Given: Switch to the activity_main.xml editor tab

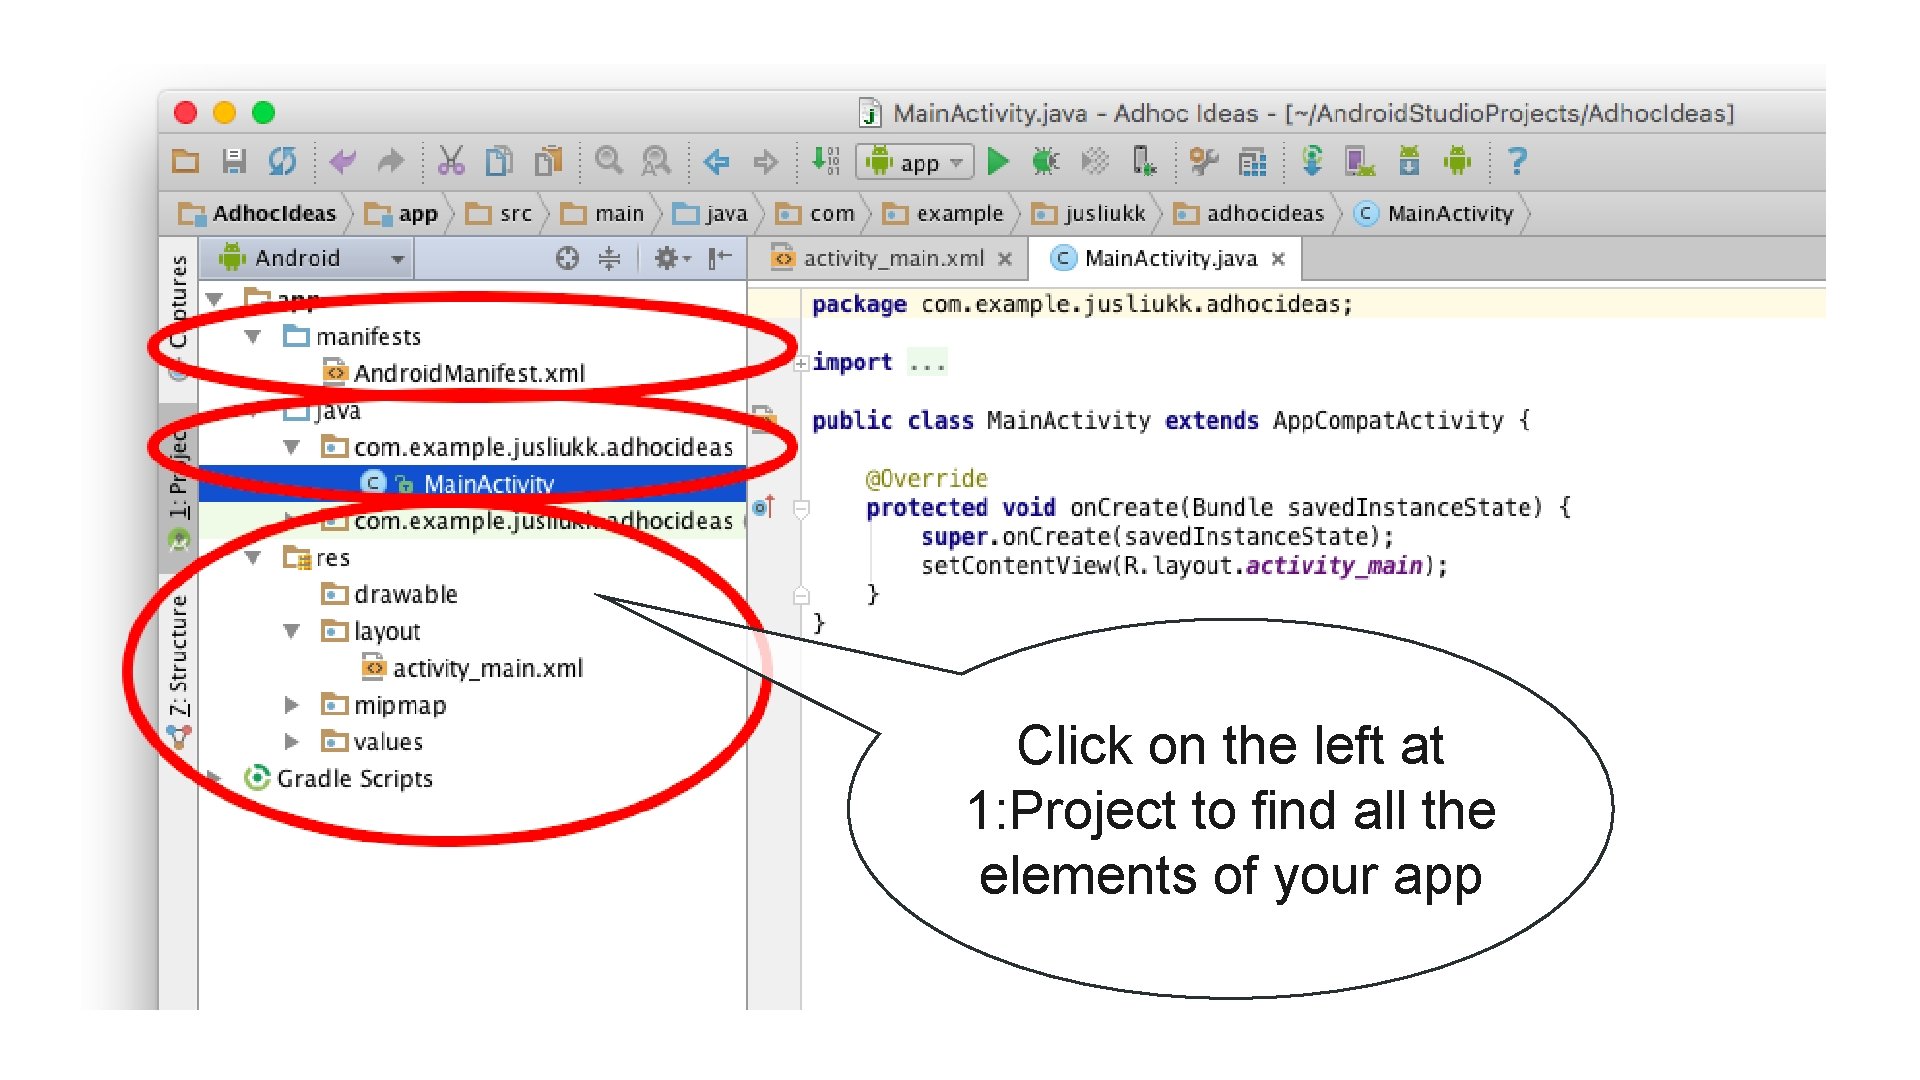Looking at the screenshot, I should click(892, 259).
